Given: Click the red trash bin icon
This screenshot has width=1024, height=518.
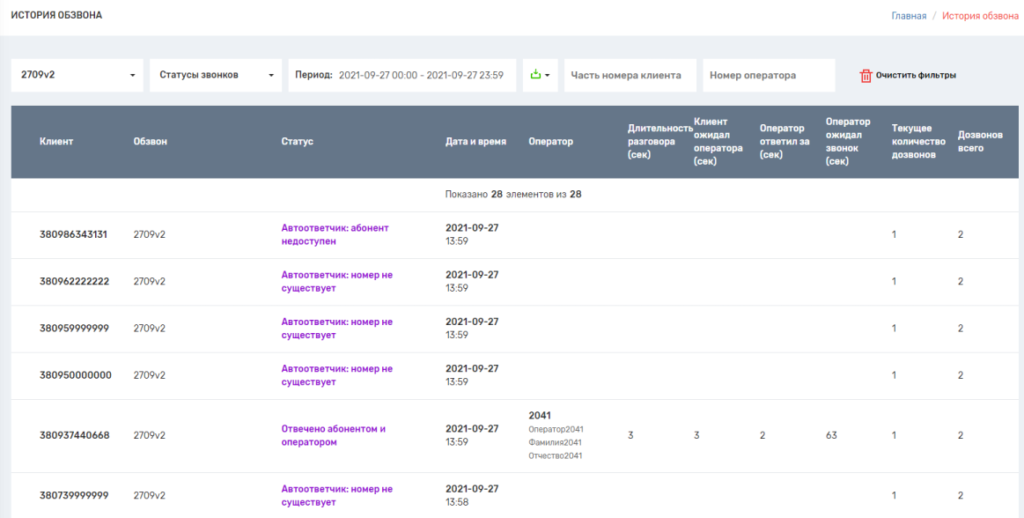Looking at the screenshot, I should (866, 75).
